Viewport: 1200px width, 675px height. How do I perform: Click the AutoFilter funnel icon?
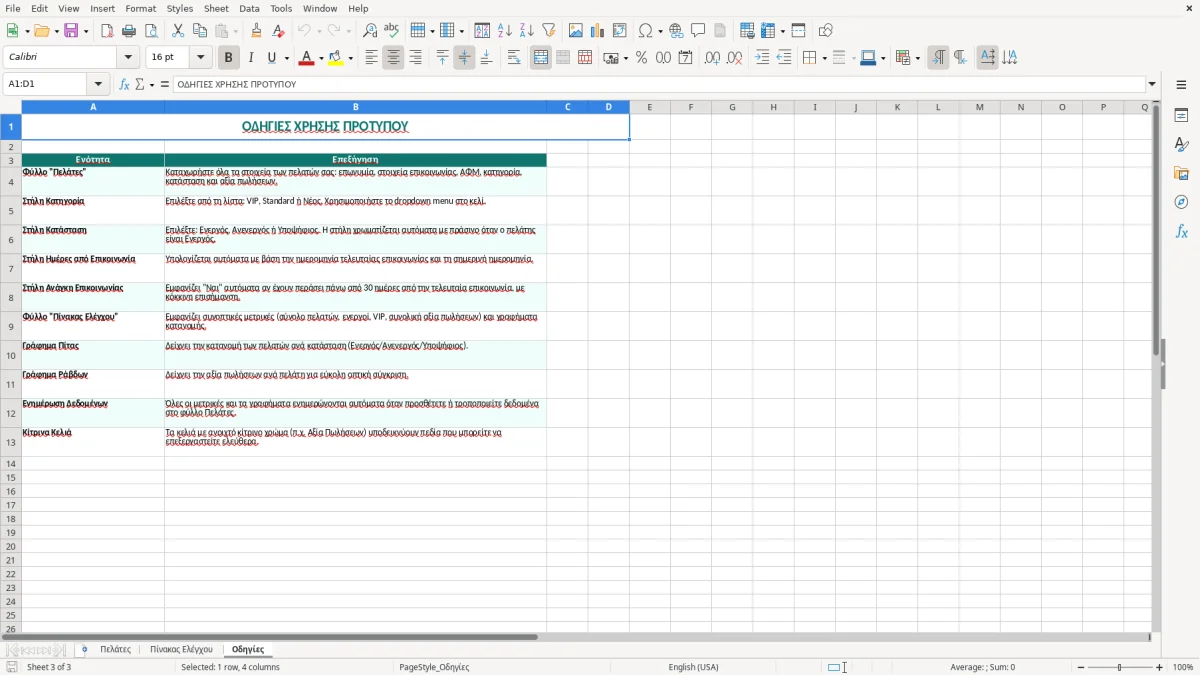click(x=548, y=31)
